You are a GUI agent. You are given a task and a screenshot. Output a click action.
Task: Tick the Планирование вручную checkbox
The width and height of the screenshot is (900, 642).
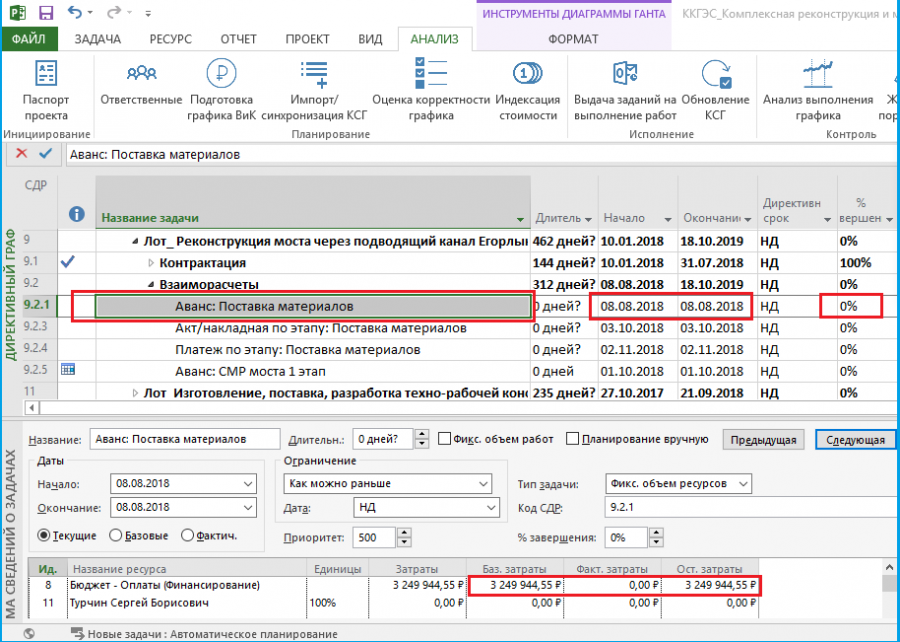click(x=572, y=439)
